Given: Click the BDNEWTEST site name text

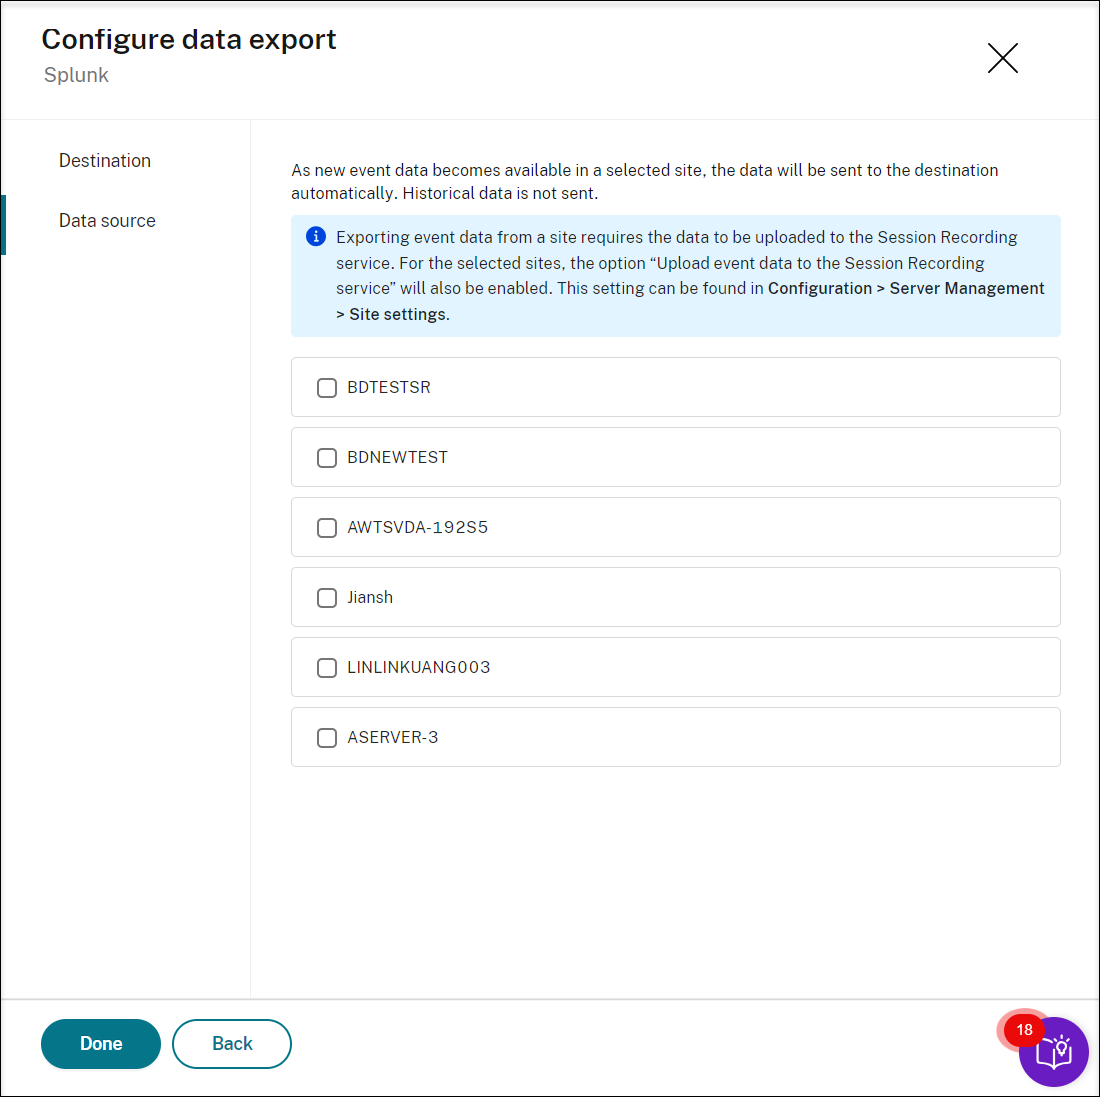Looking at the screenshot, I should tap(398, 458).
